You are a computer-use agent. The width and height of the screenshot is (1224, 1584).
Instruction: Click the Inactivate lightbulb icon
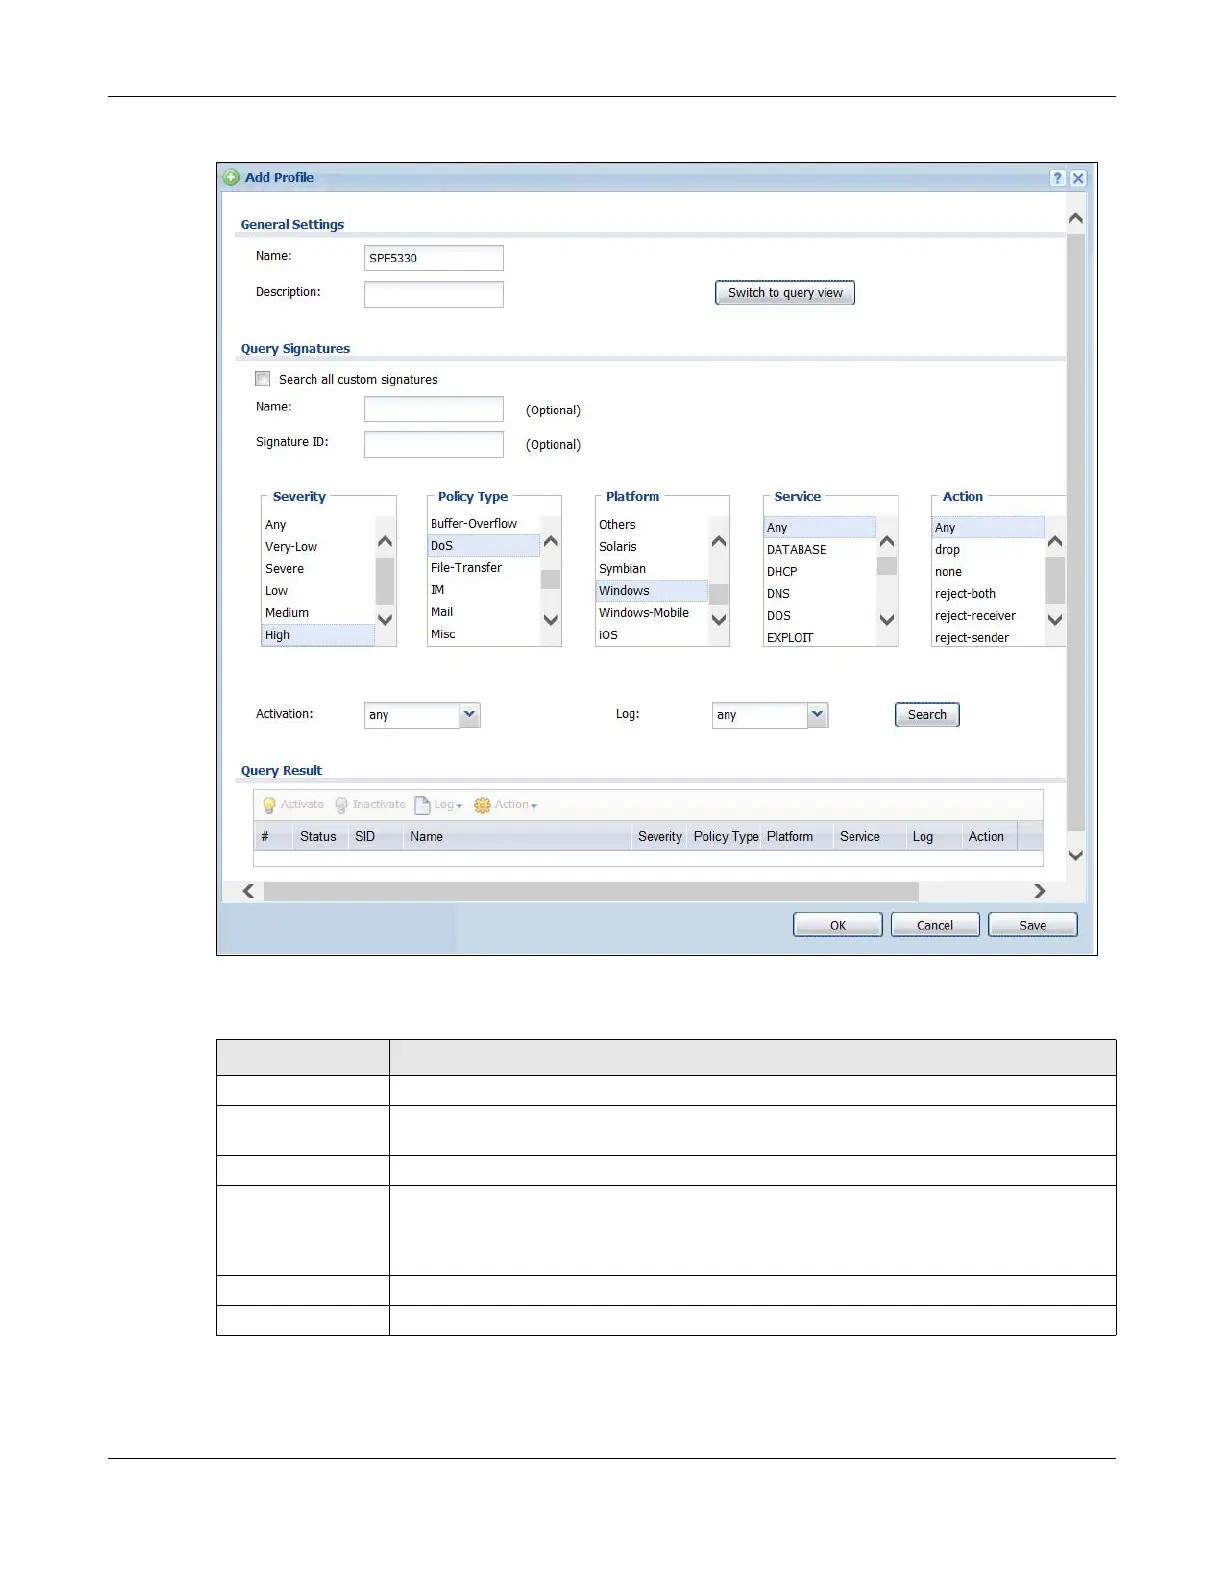click(x=341, y=805)
